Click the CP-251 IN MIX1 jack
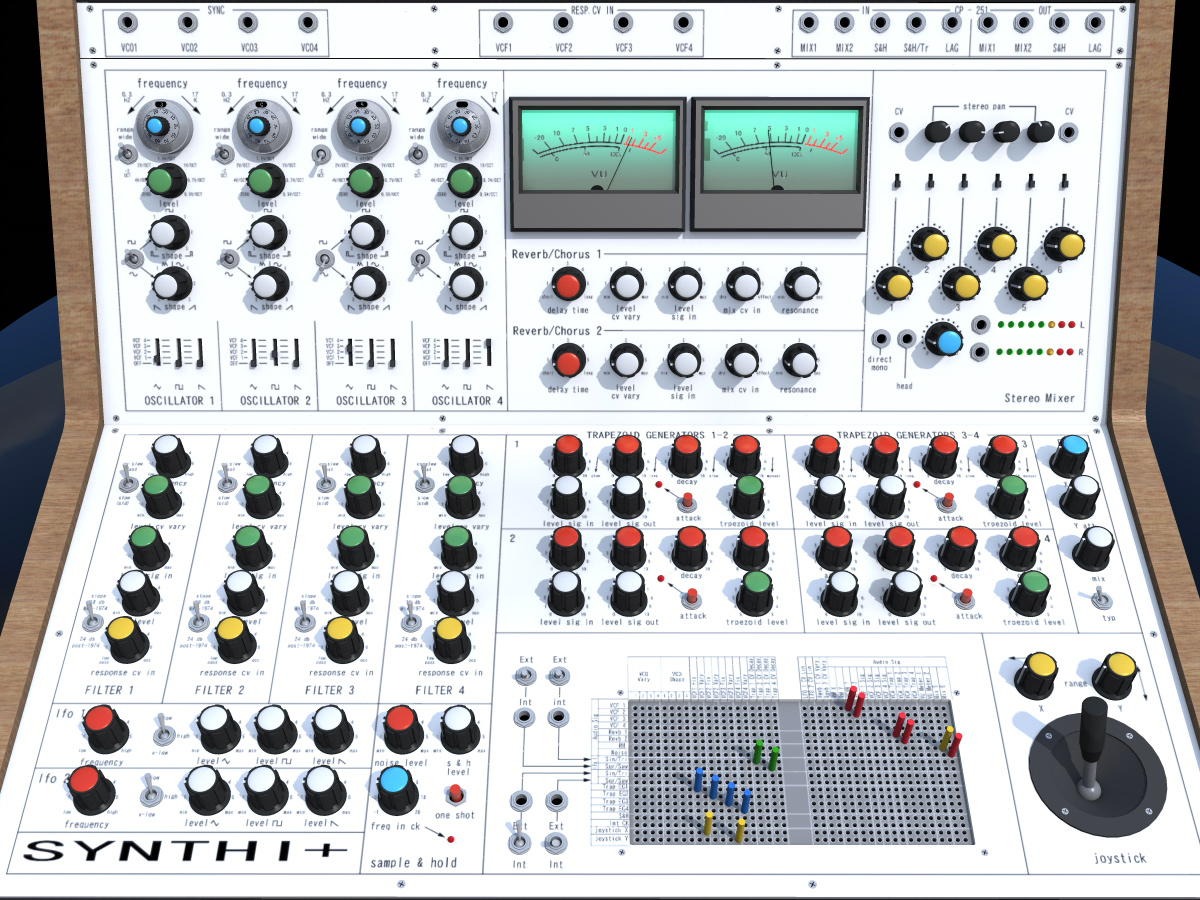 point(808,22)
